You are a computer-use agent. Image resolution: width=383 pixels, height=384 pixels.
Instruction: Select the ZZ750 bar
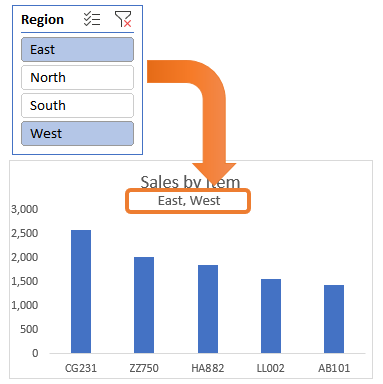coord(144,305)
